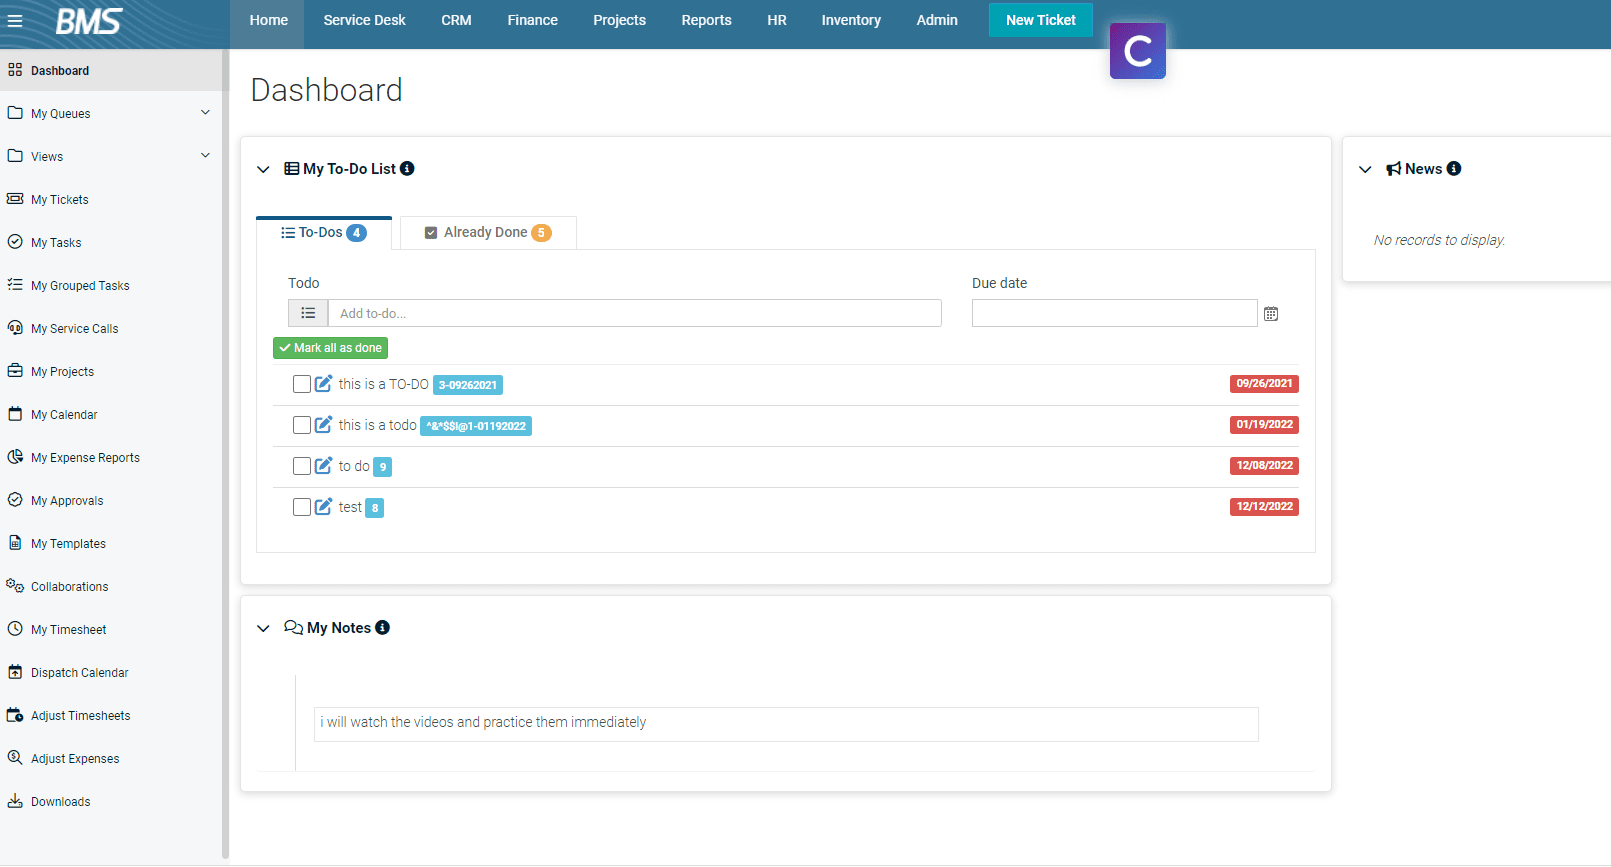Open the due date calendar picker icon
This screenshot has height=867, width=1611.
(x=1271, y=314)
